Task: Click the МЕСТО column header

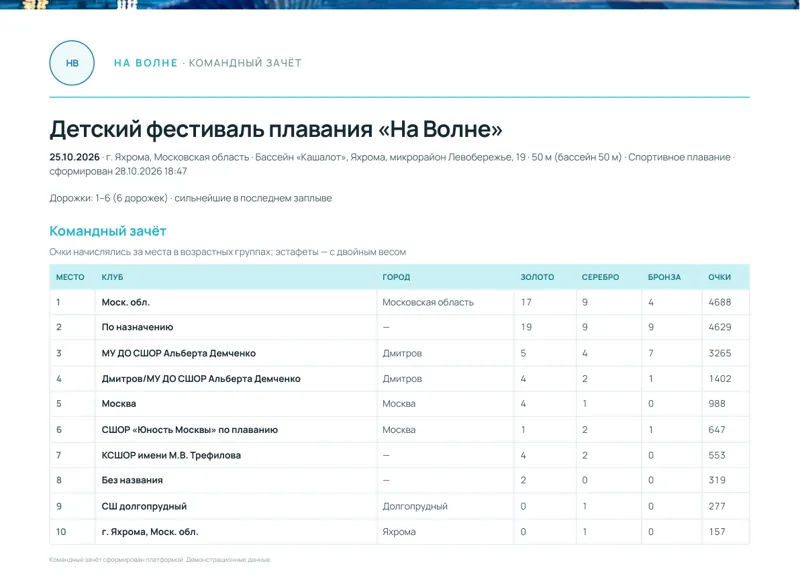Action: pyautogui.click(x=70, y=277)
